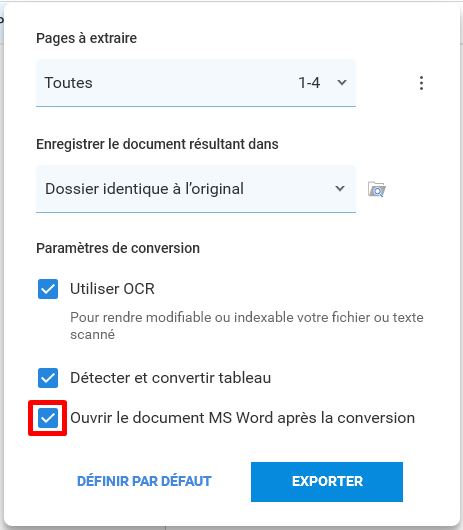This screenshot has height=530, width=463.
Task: Click Enregistrer le document résultant dans heading
Action: pyautogui.click(x=157, y=144)
